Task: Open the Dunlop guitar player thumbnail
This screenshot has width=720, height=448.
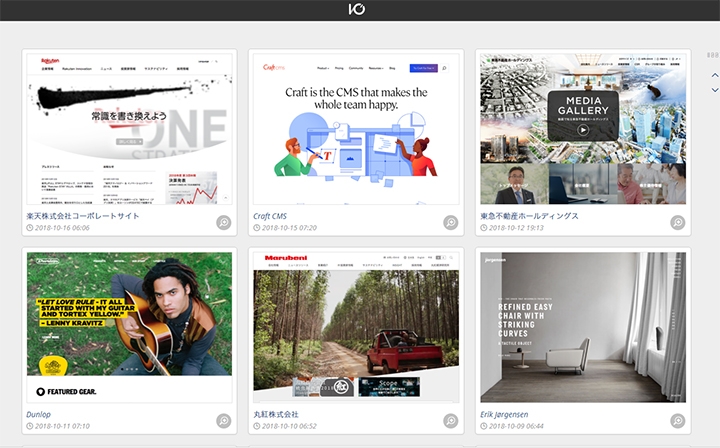Action: click(x=129, y=327)
